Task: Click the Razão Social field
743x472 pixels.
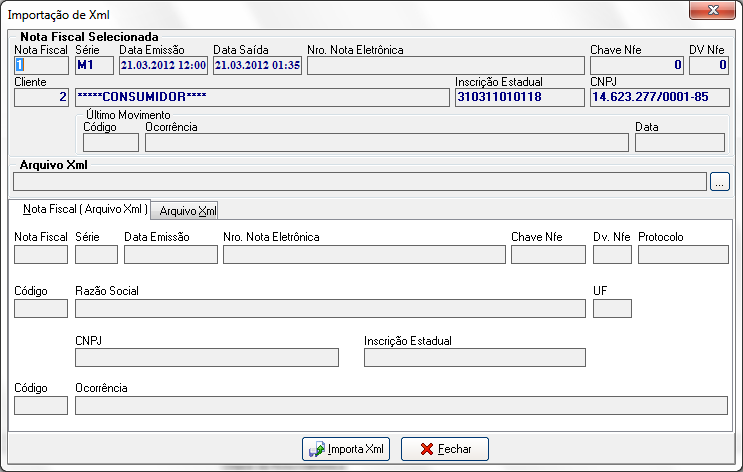Action: pos(330,309)
